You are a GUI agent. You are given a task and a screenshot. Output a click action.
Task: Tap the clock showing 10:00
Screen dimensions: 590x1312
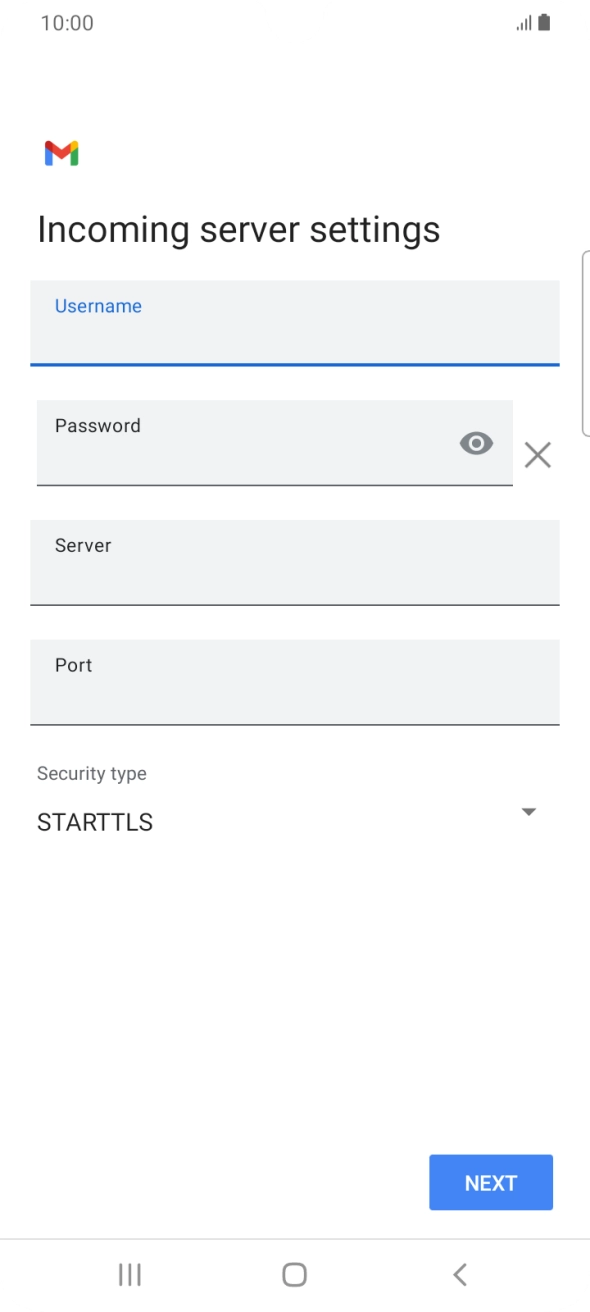65,22
